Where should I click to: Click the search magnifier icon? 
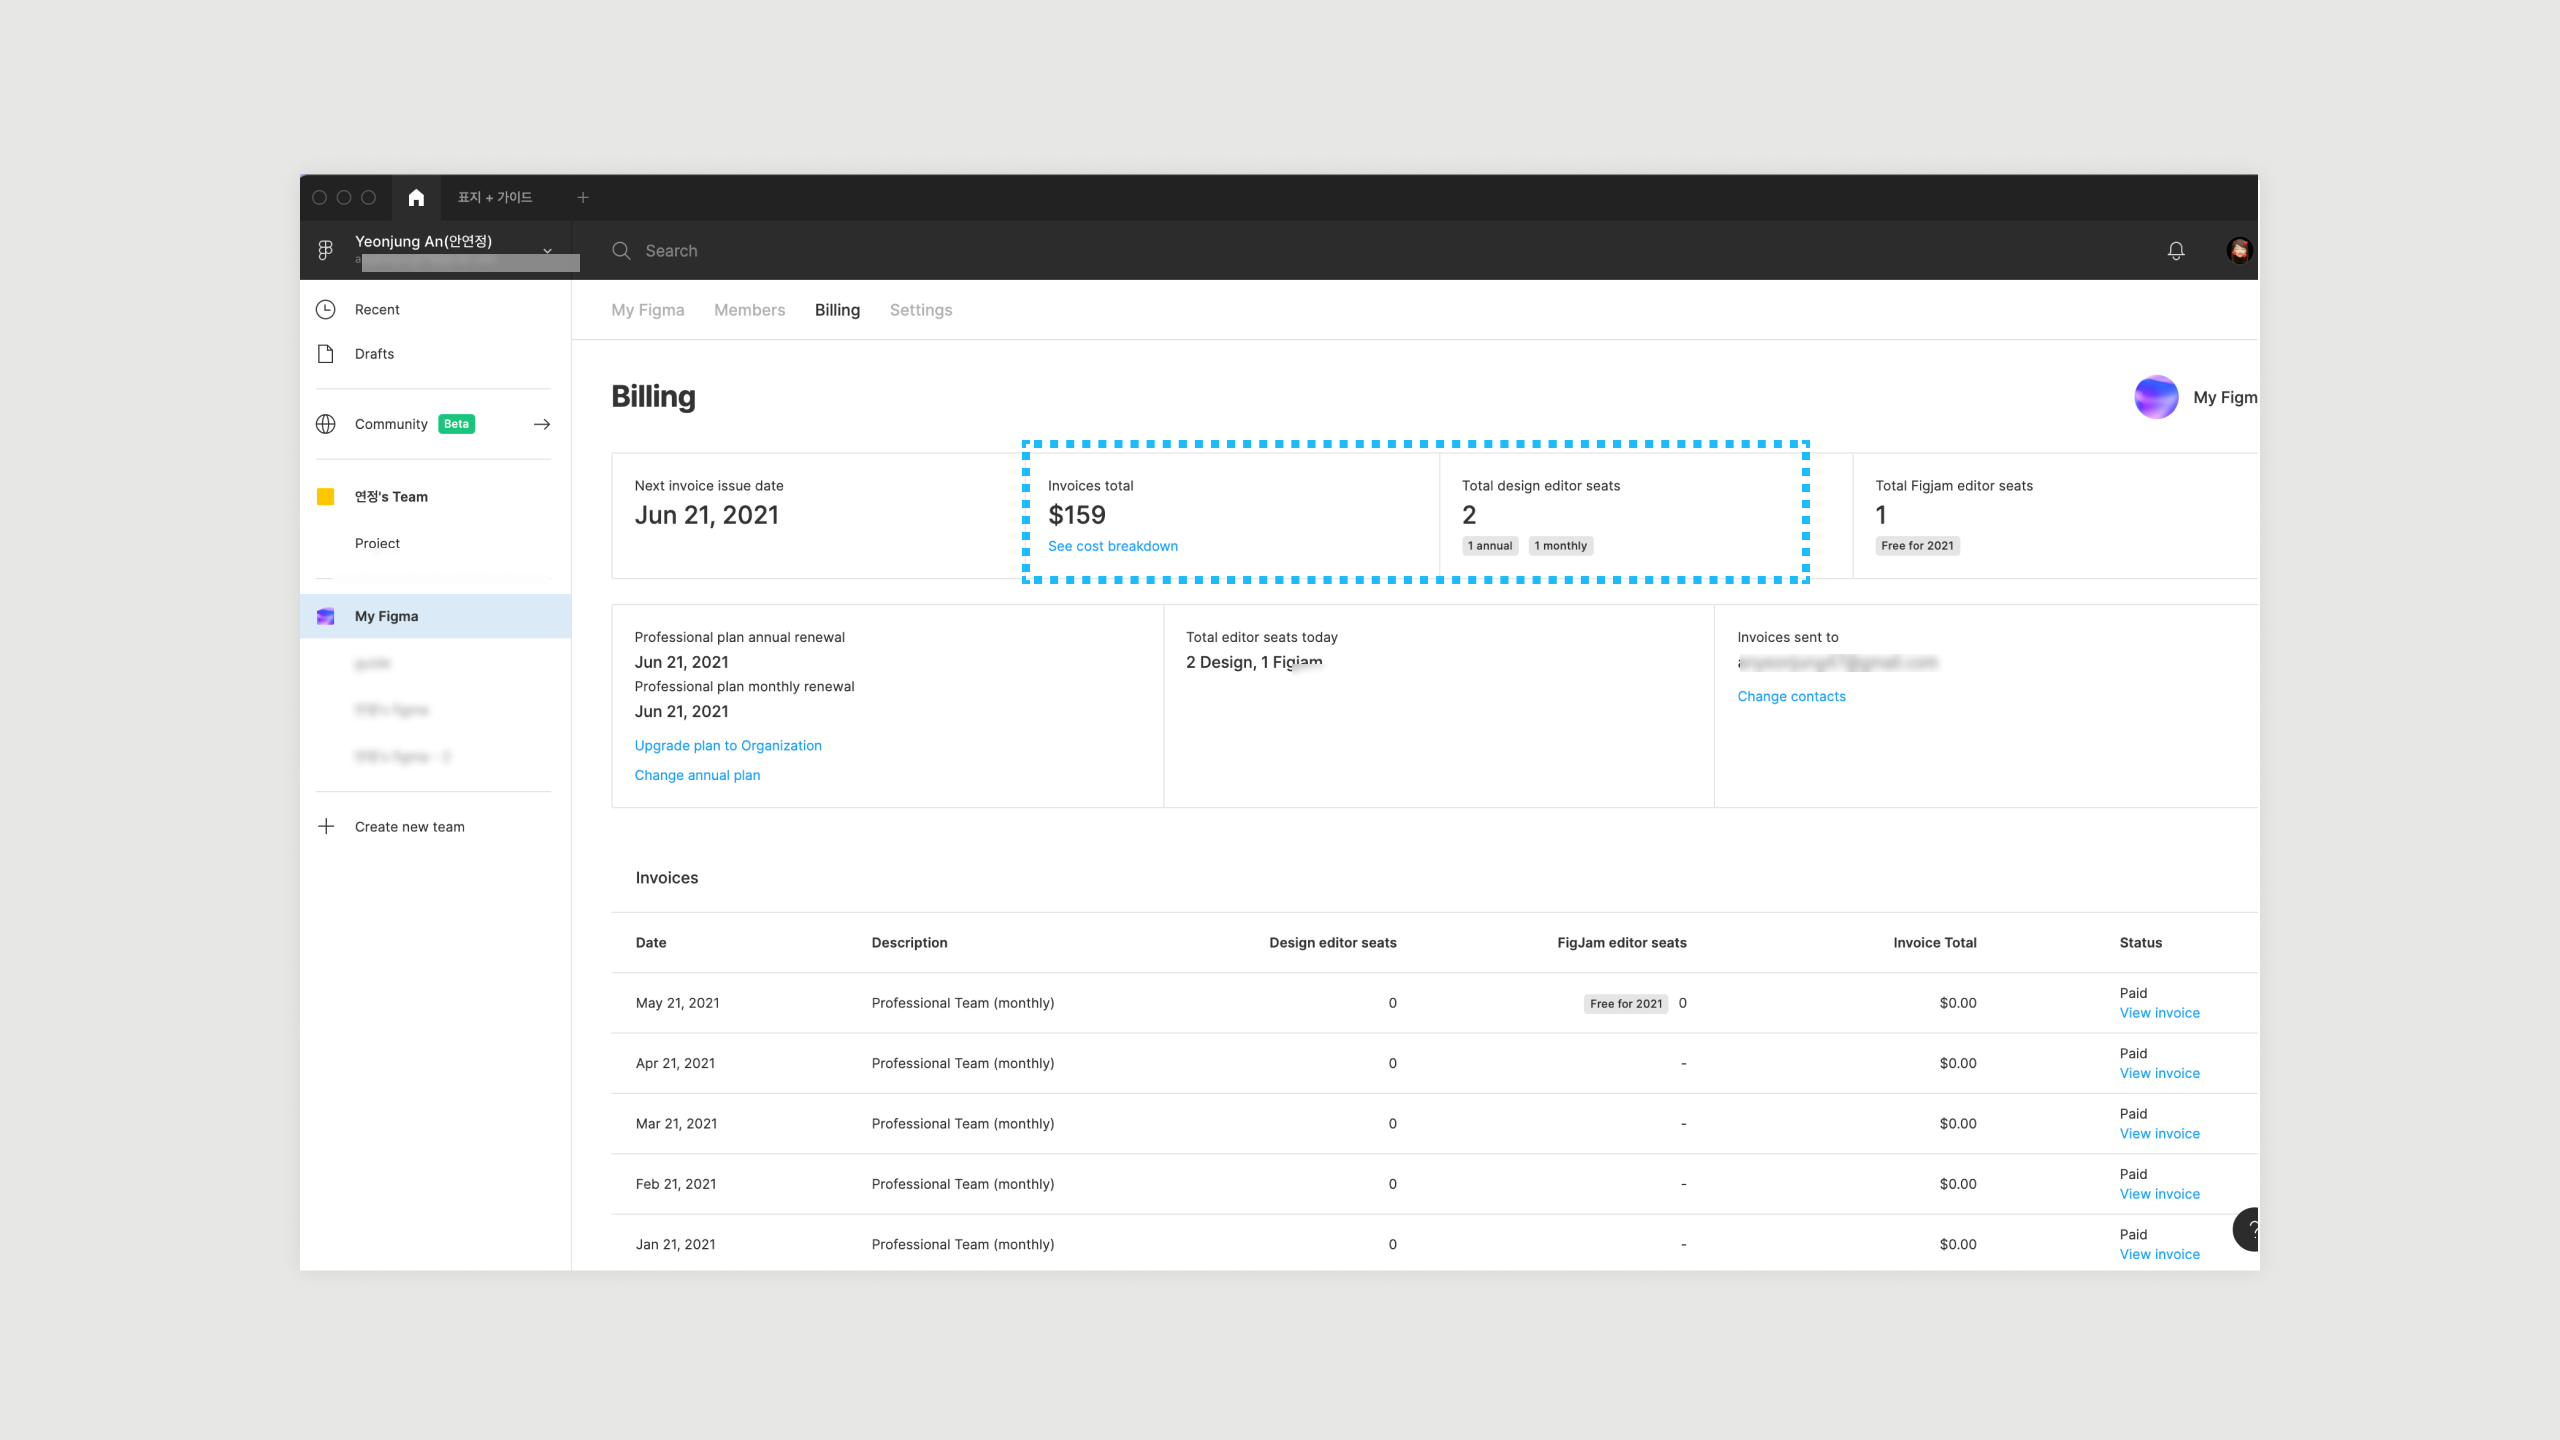click(x=621, y=250)
